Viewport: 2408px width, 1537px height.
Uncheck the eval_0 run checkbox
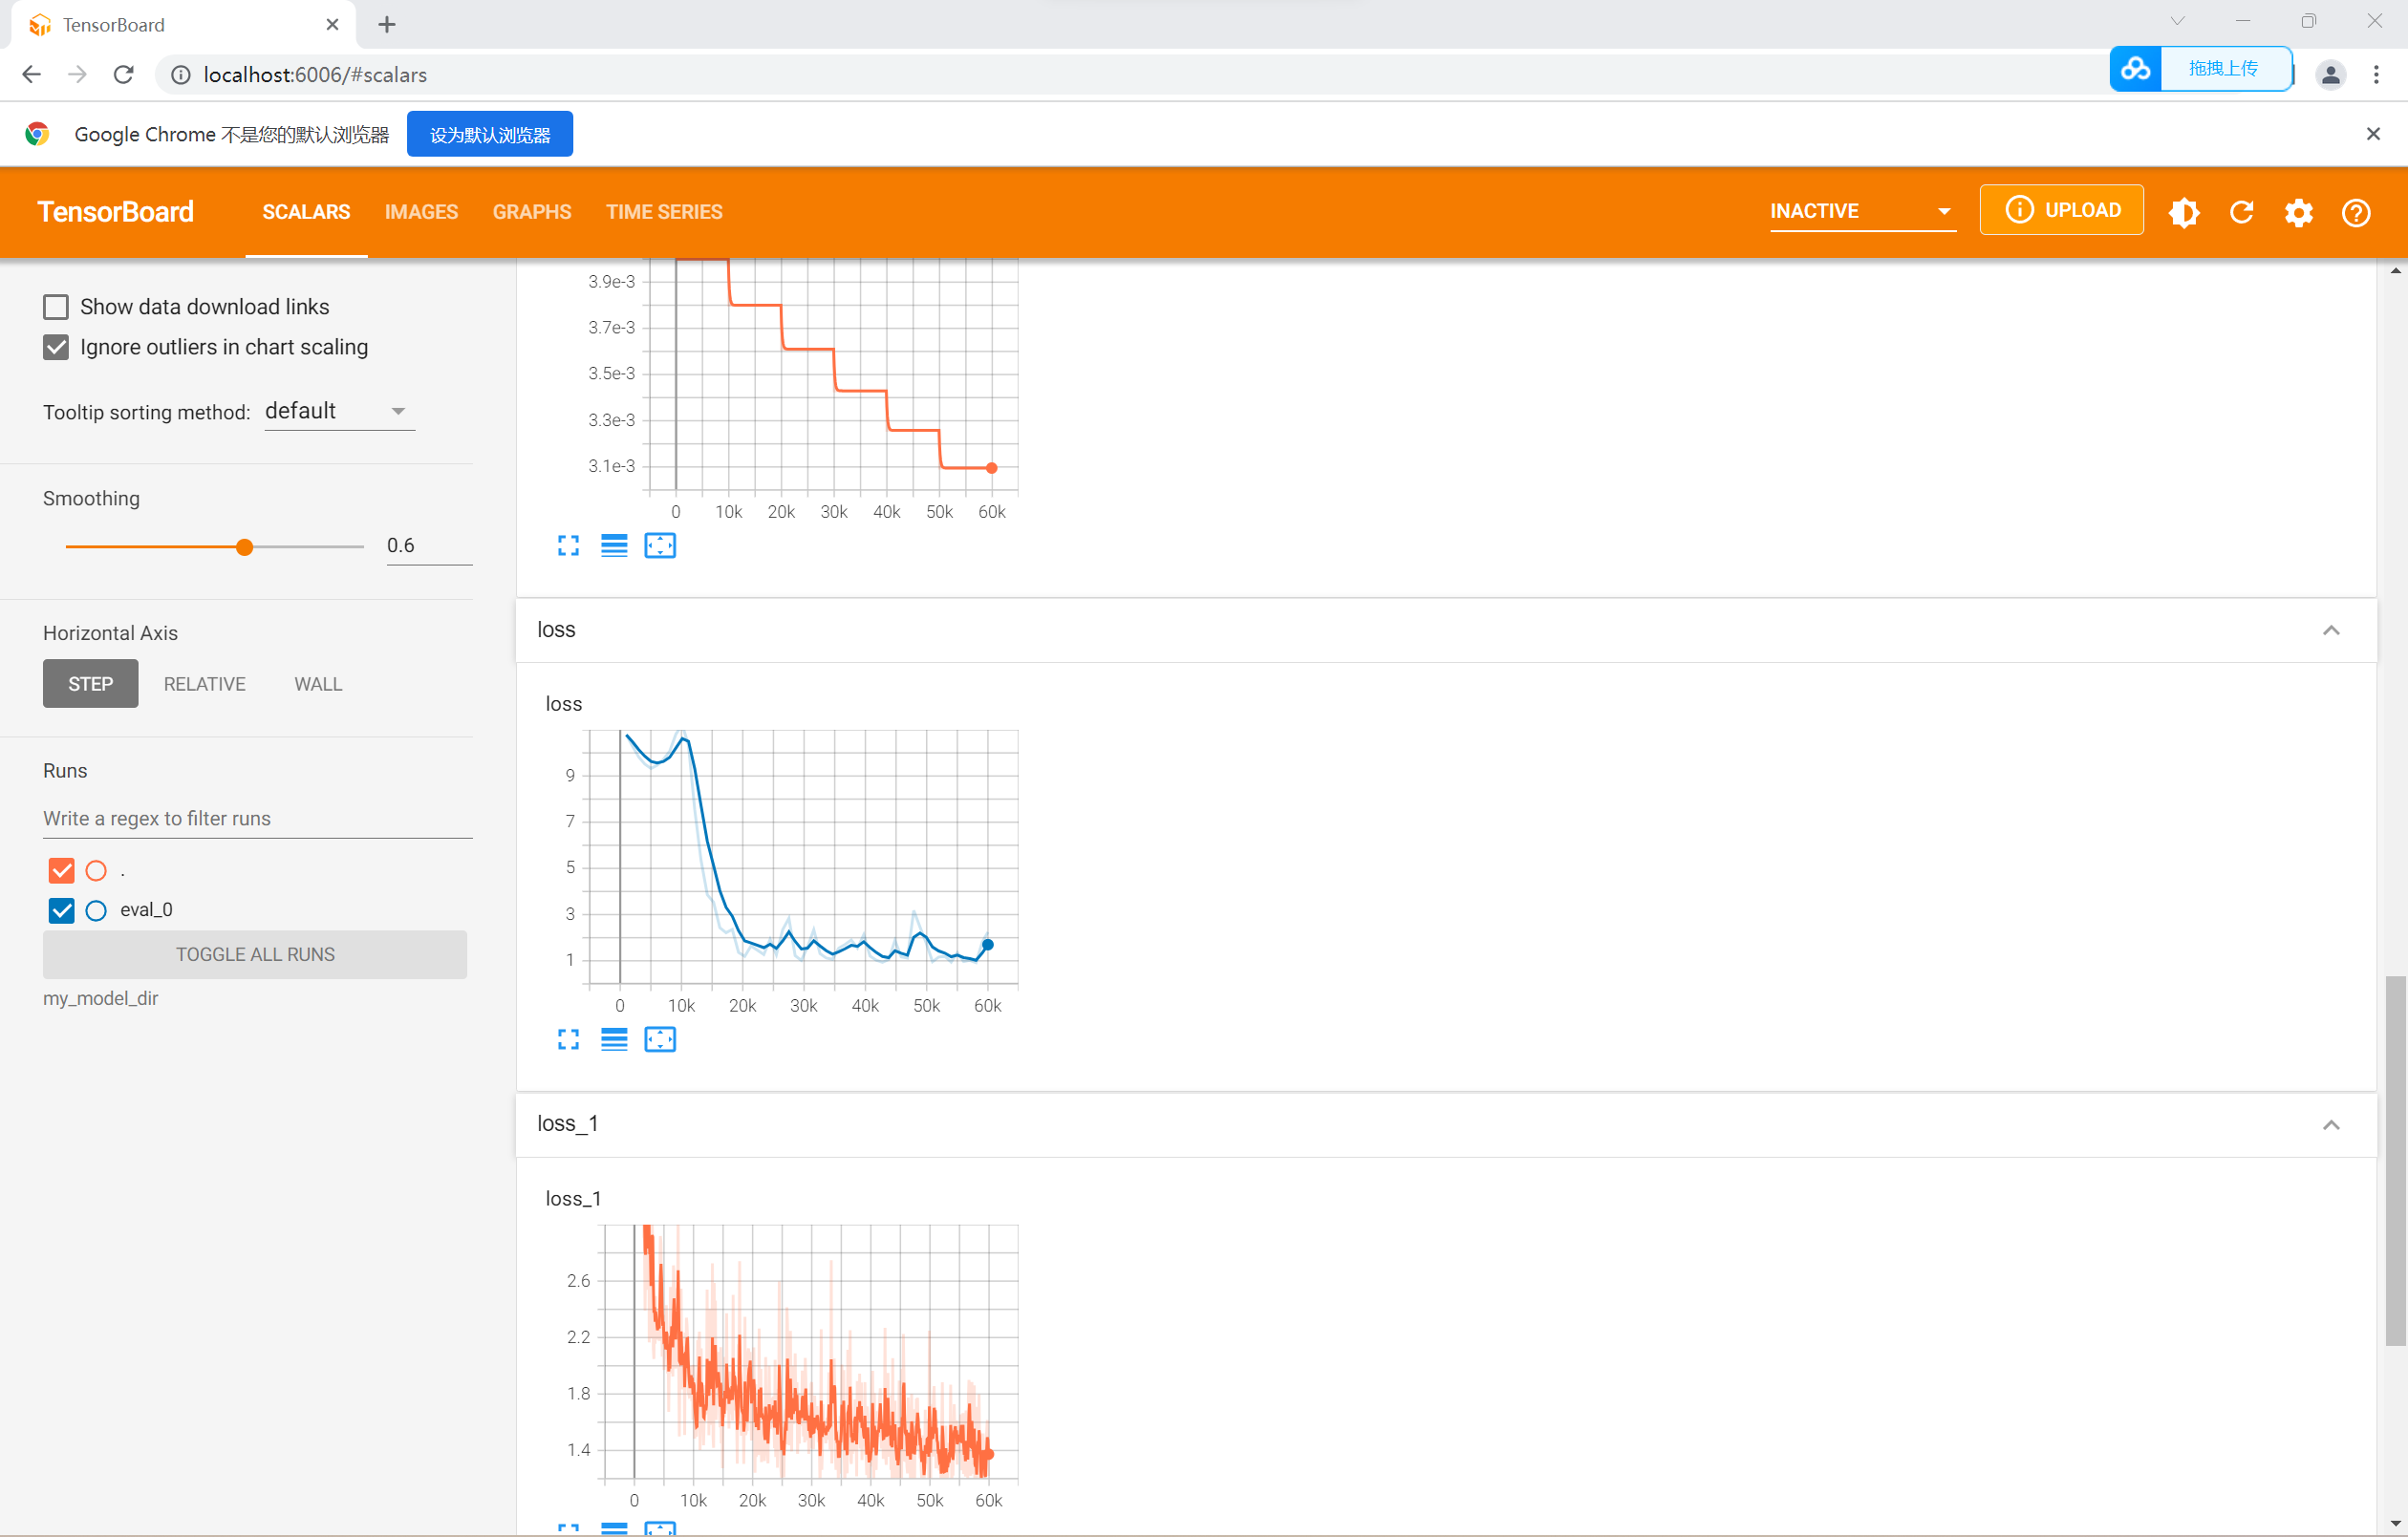tap(62, 910)
